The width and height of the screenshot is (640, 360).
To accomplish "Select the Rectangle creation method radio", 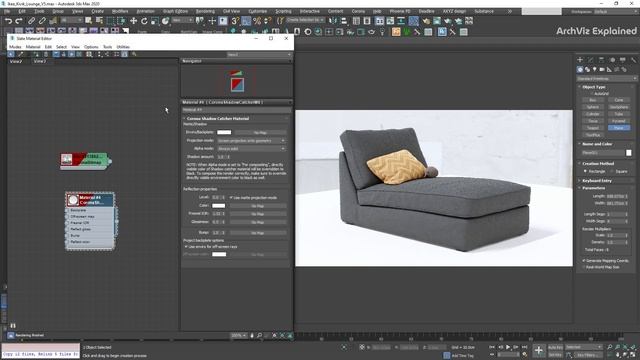I will tap(585, 171).
